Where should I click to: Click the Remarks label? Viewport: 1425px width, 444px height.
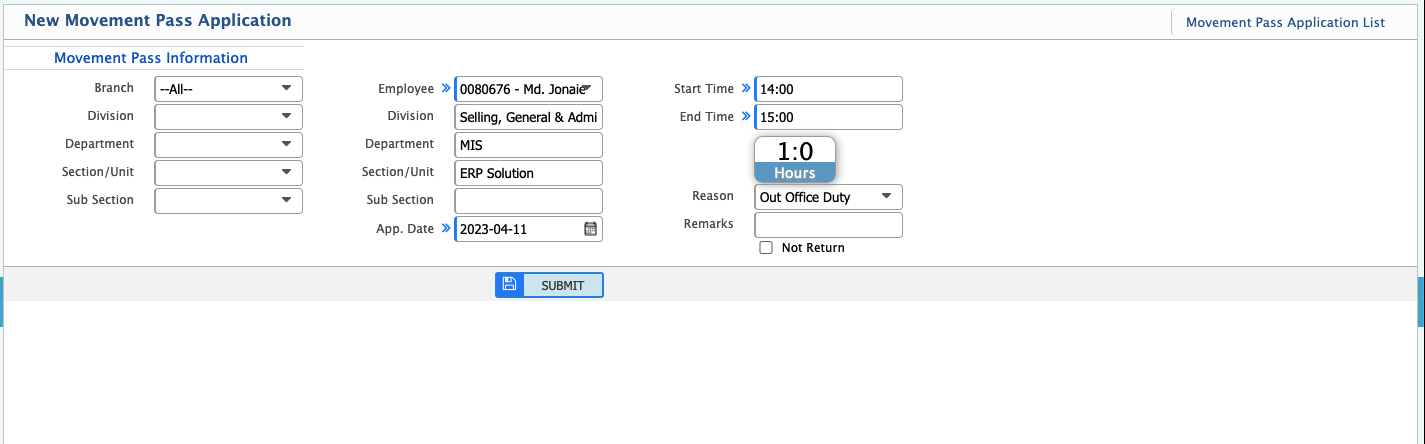709,224
